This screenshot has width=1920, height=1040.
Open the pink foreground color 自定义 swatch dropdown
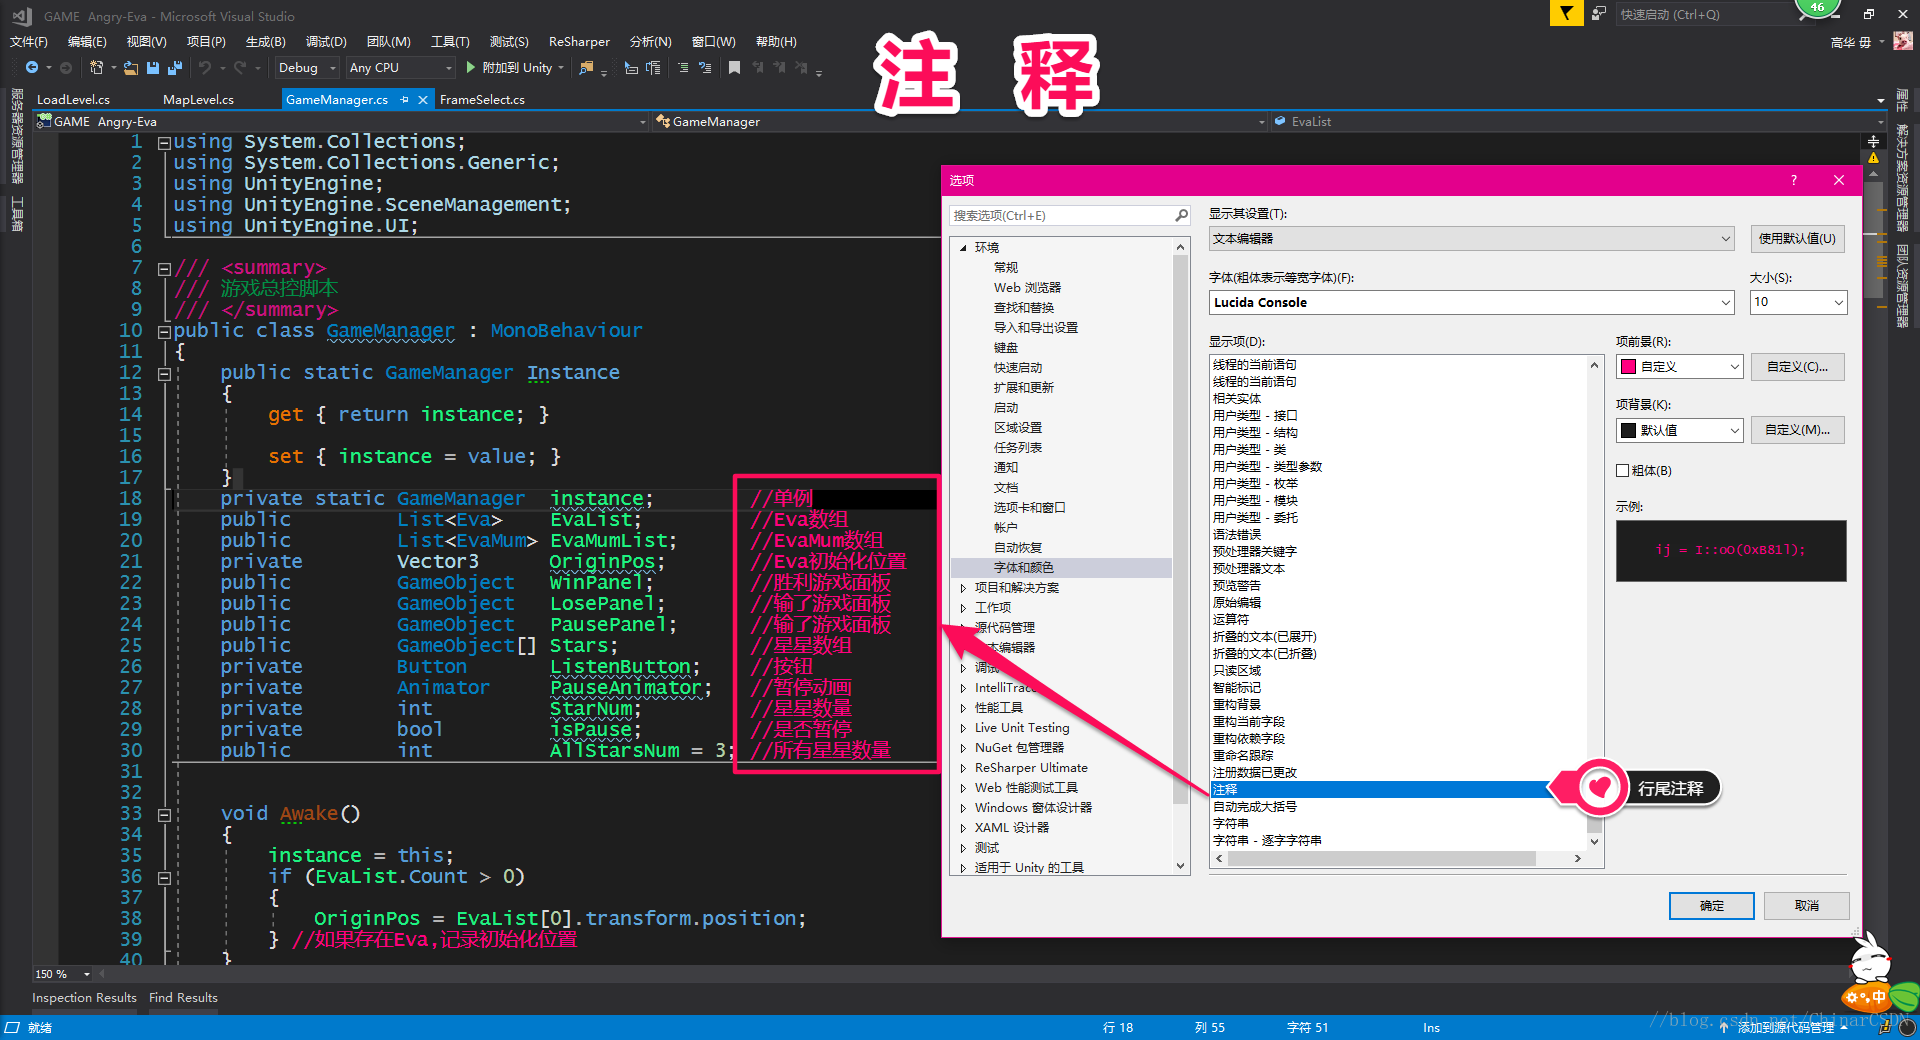tap(1680, 367)
